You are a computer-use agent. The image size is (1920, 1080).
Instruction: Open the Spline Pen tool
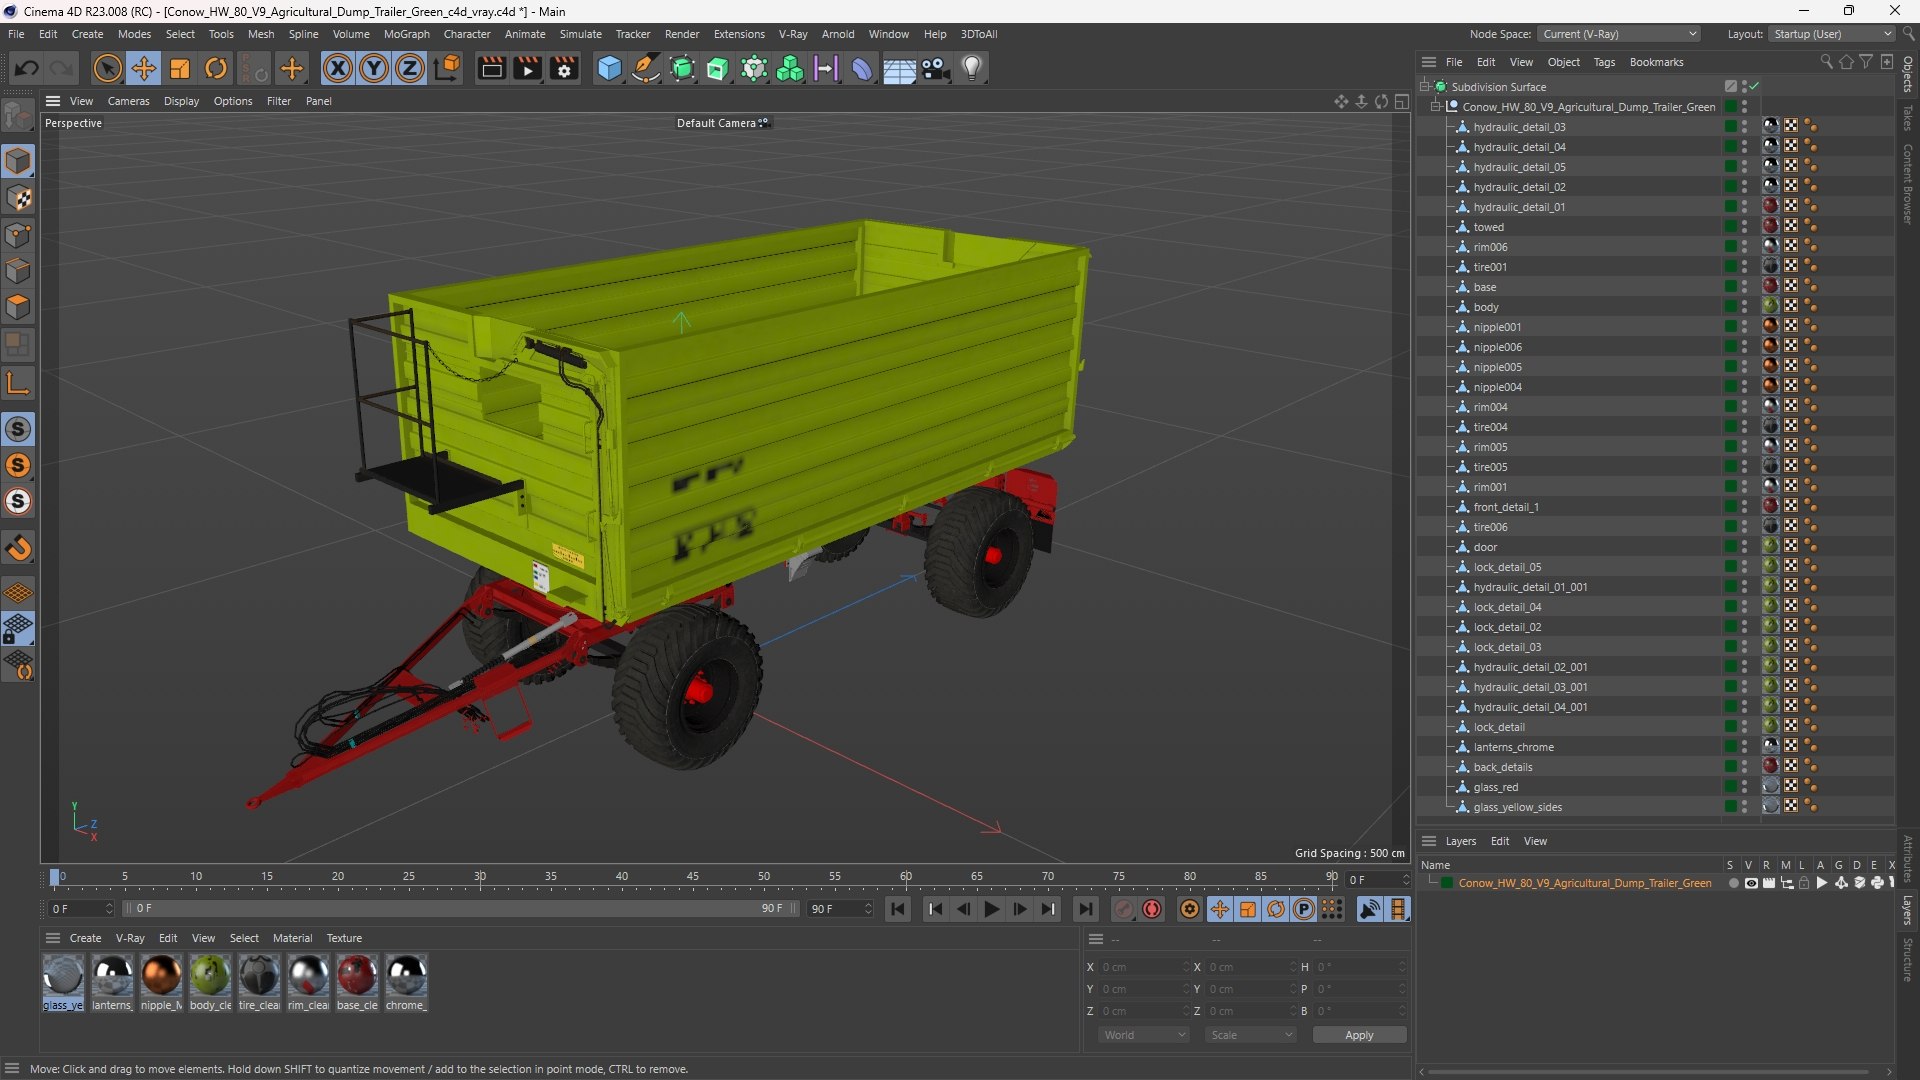click(x=646, y=68)
